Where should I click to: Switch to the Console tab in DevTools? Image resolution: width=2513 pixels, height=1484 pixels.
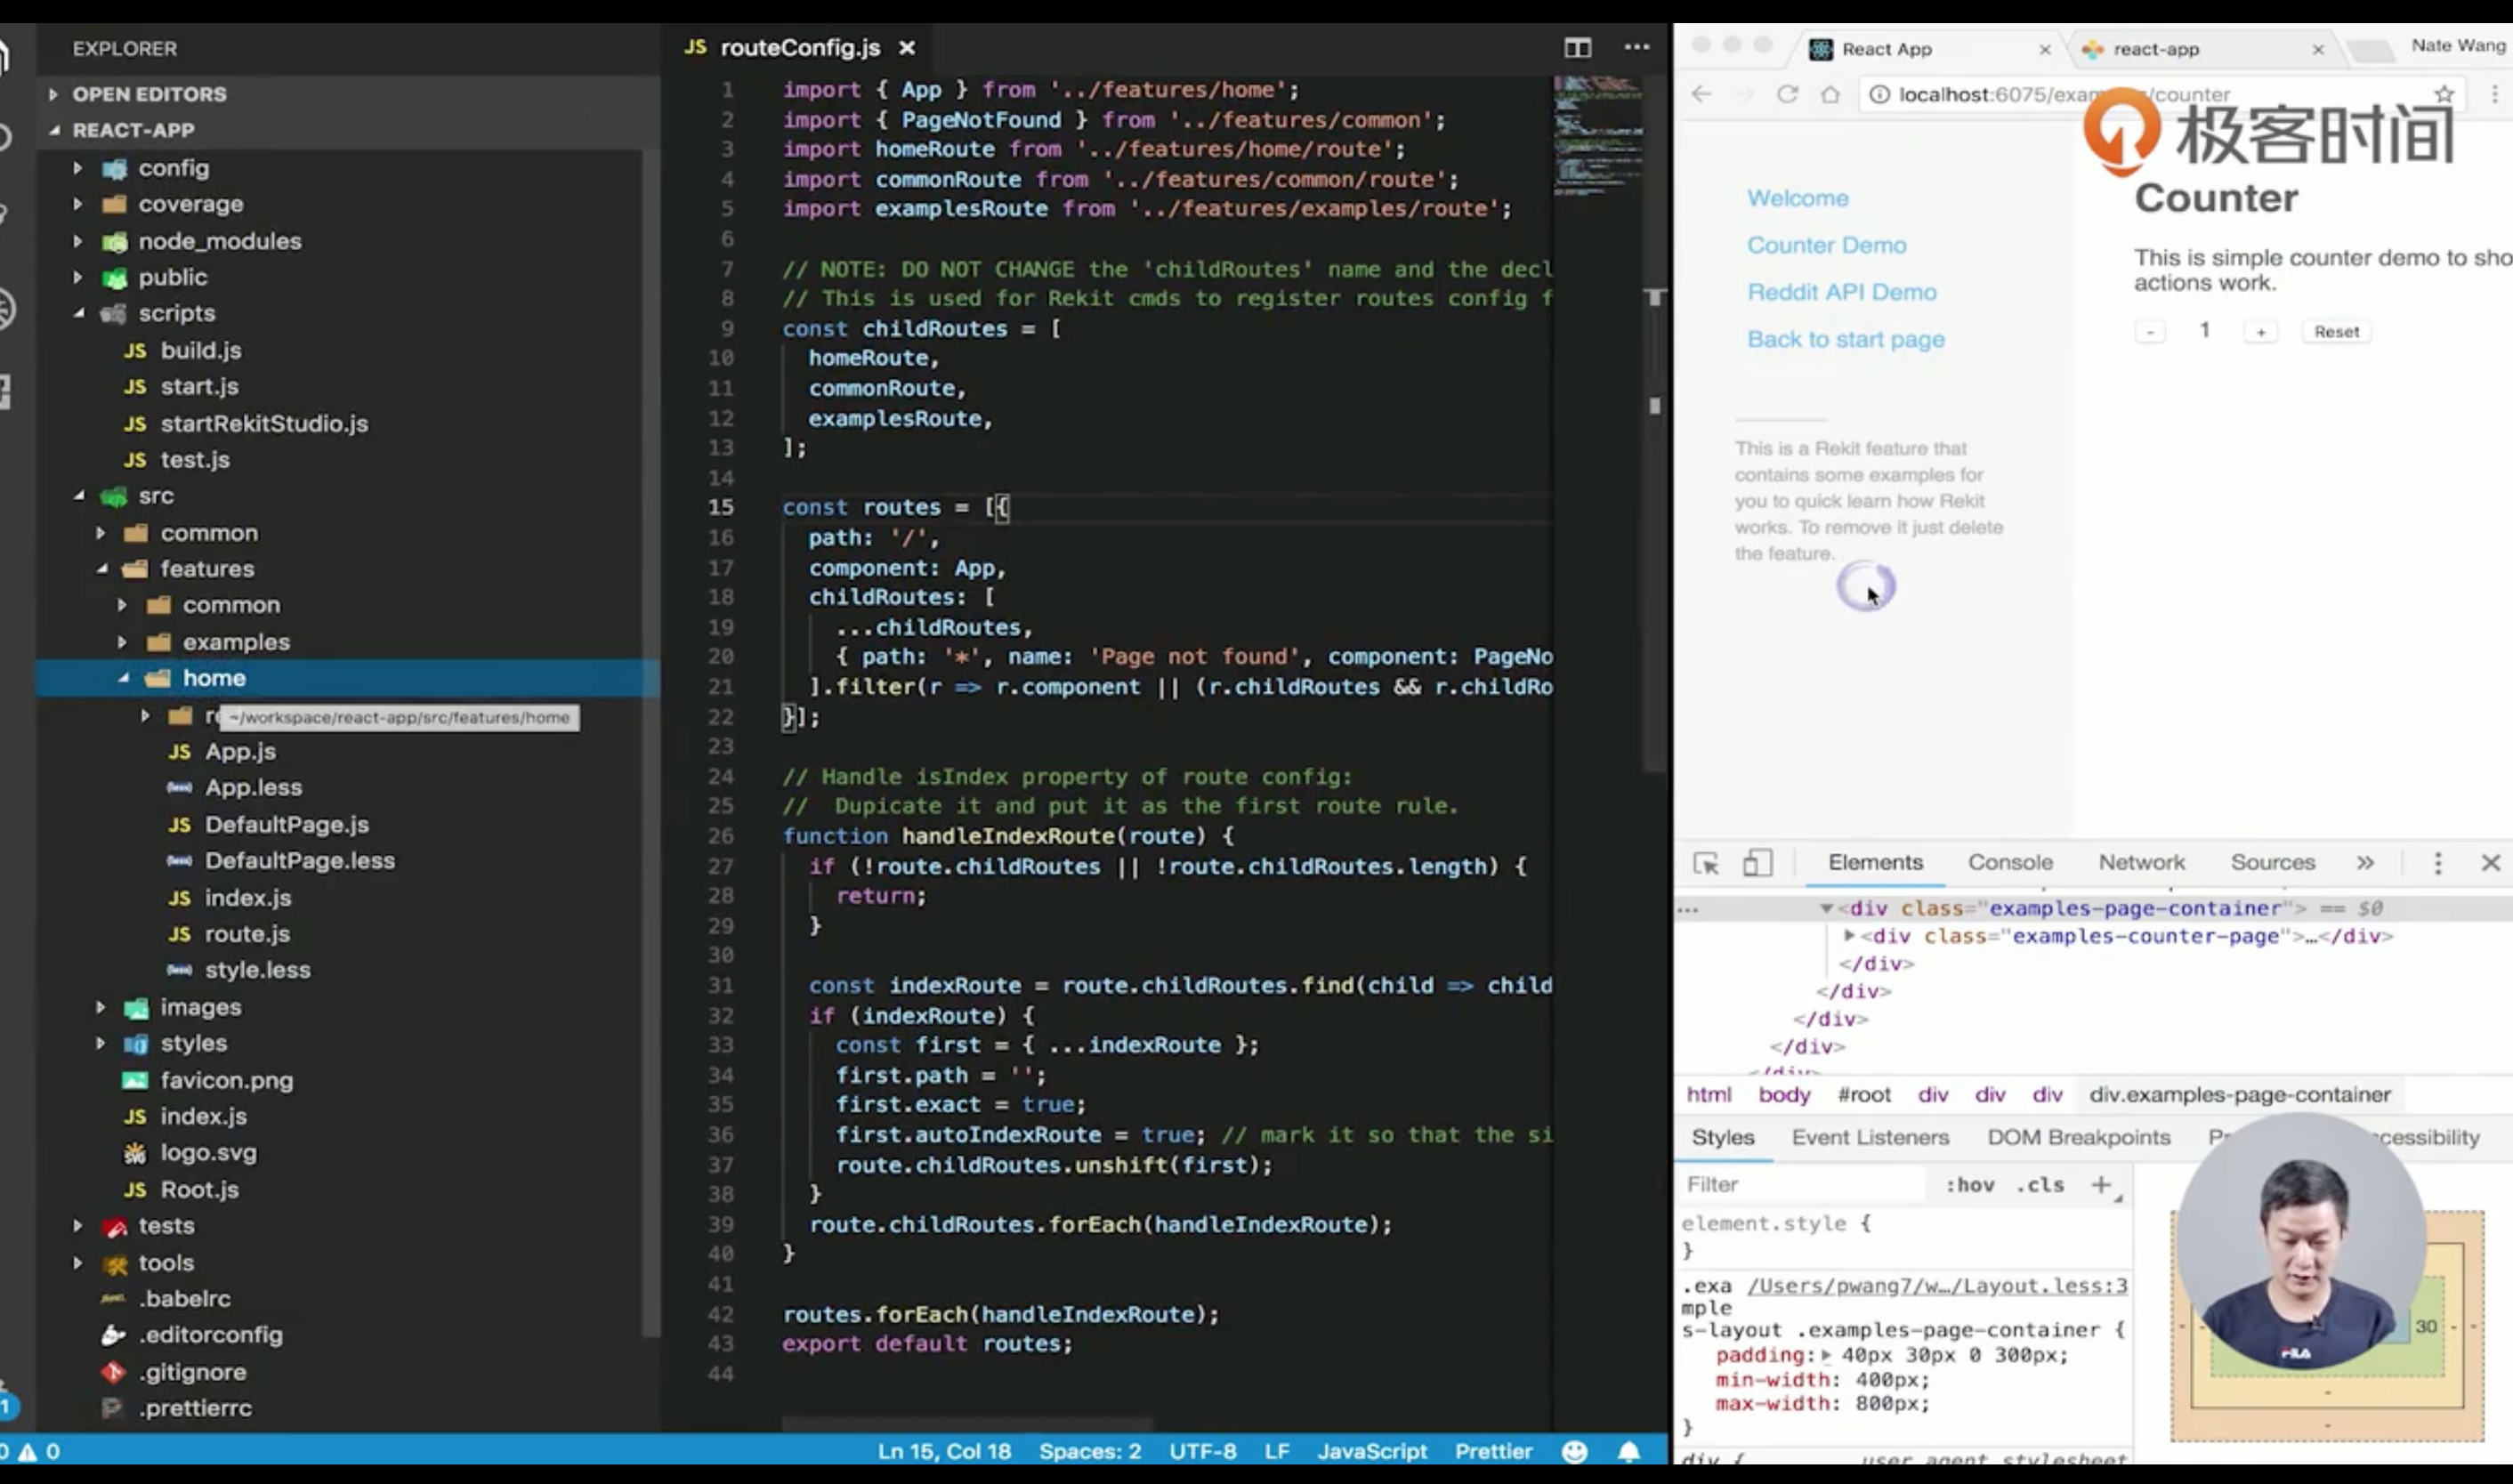2009,862
